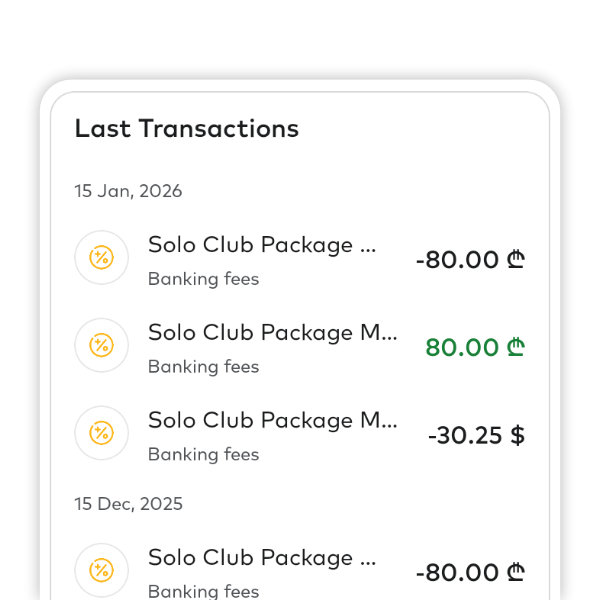Click Banking fees label of -30.25 $ transaction
Screen dimensions: 600x600
tap(203, 454)
